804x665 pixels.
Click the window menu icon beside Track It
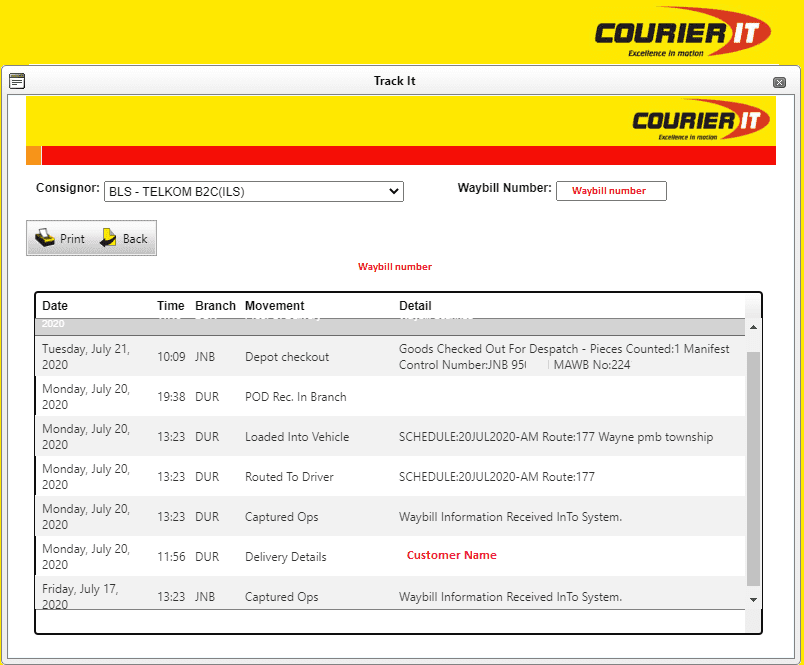(17, 81)
